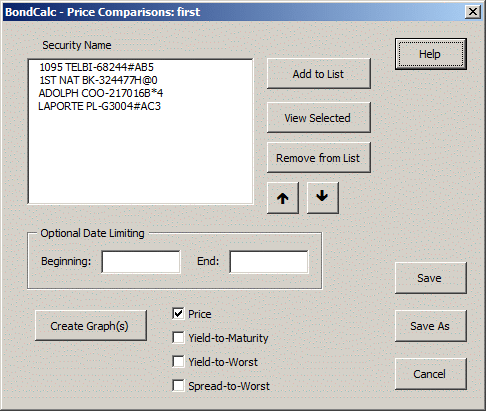Viewport: 486px width, 411px height.
Task: Click the Save button
Action: (431, 278)
